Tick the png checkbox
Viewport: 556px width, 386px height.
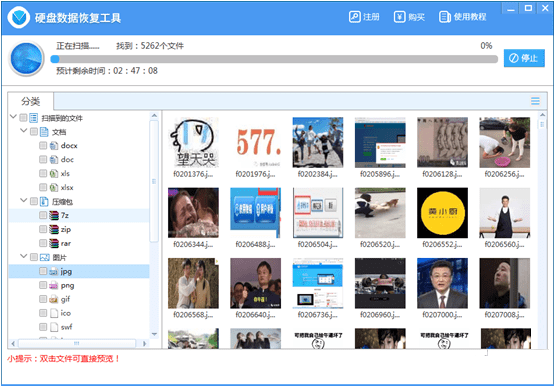click(43, 285)
